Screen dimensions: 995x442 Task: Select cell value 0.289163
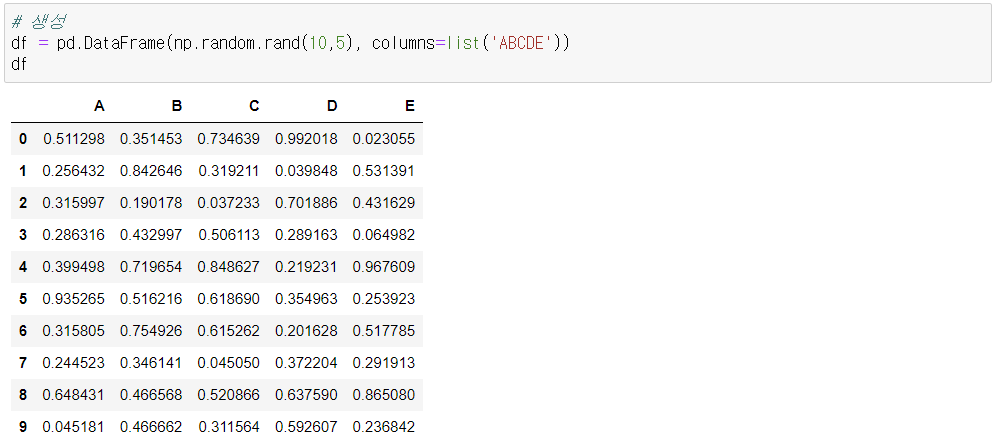tap(306, 235)
